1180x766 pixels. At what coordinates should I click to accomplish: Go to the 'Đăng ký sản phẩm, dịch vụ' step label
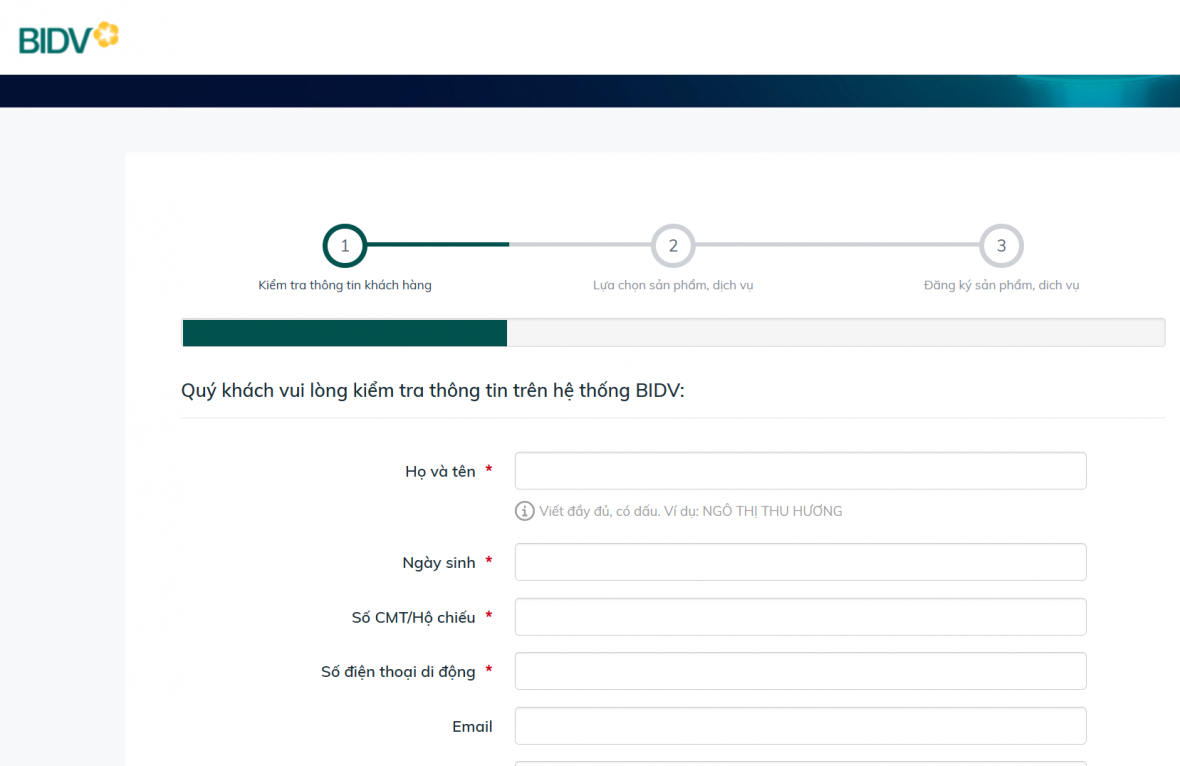[1001, 285]
